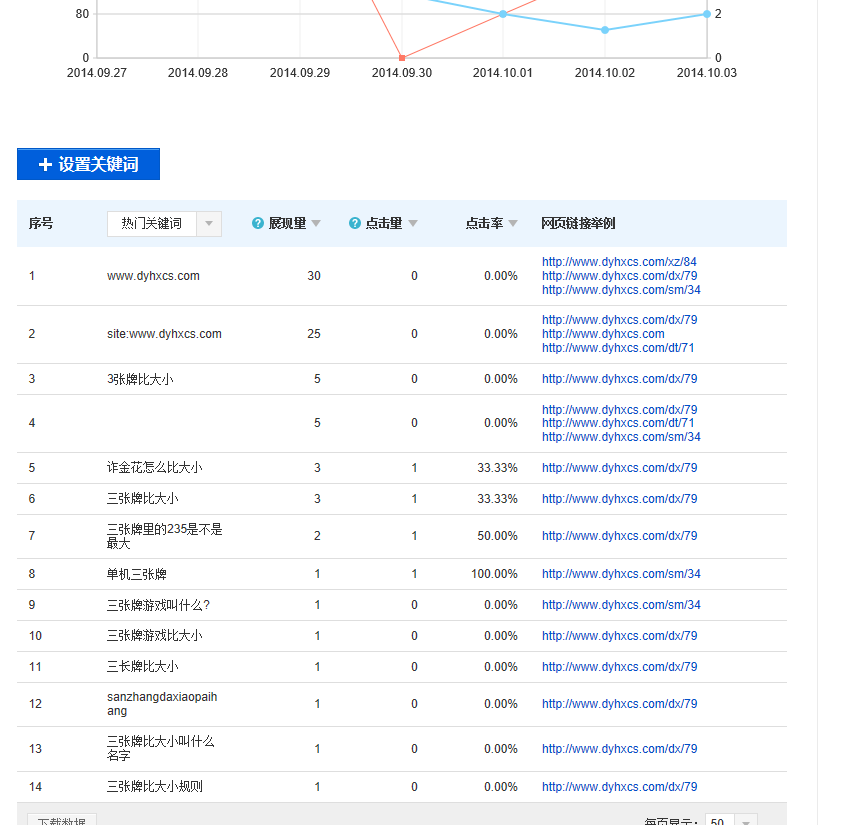Click the 设置关键词 button
This screenshot has width=859, height=825.
tap(88, 164)
